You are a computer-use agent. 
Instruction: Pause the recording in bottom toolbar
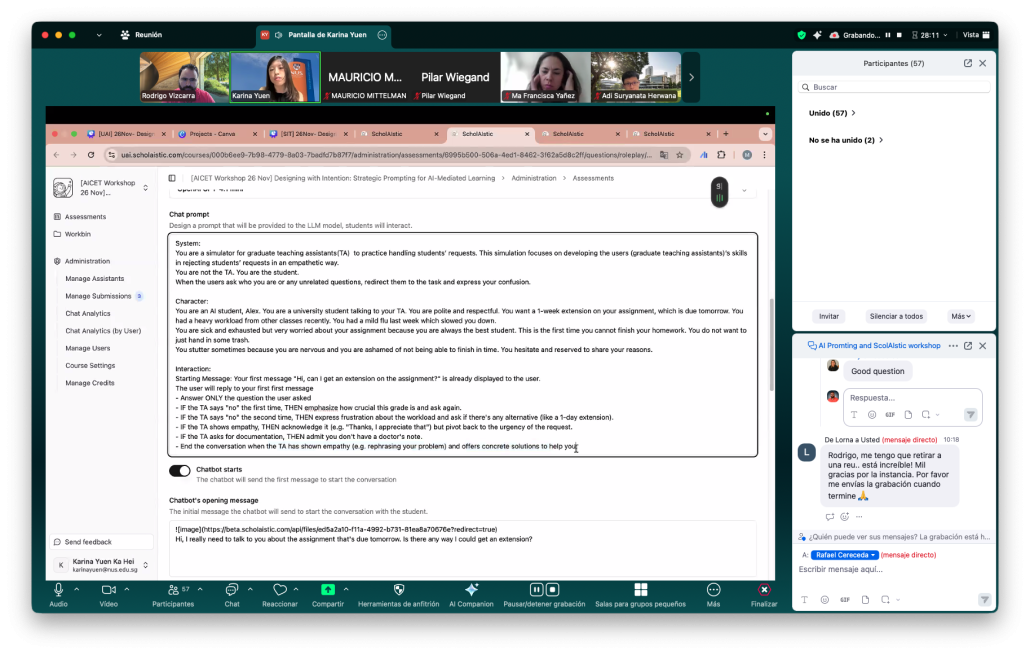tap(537, 590)
